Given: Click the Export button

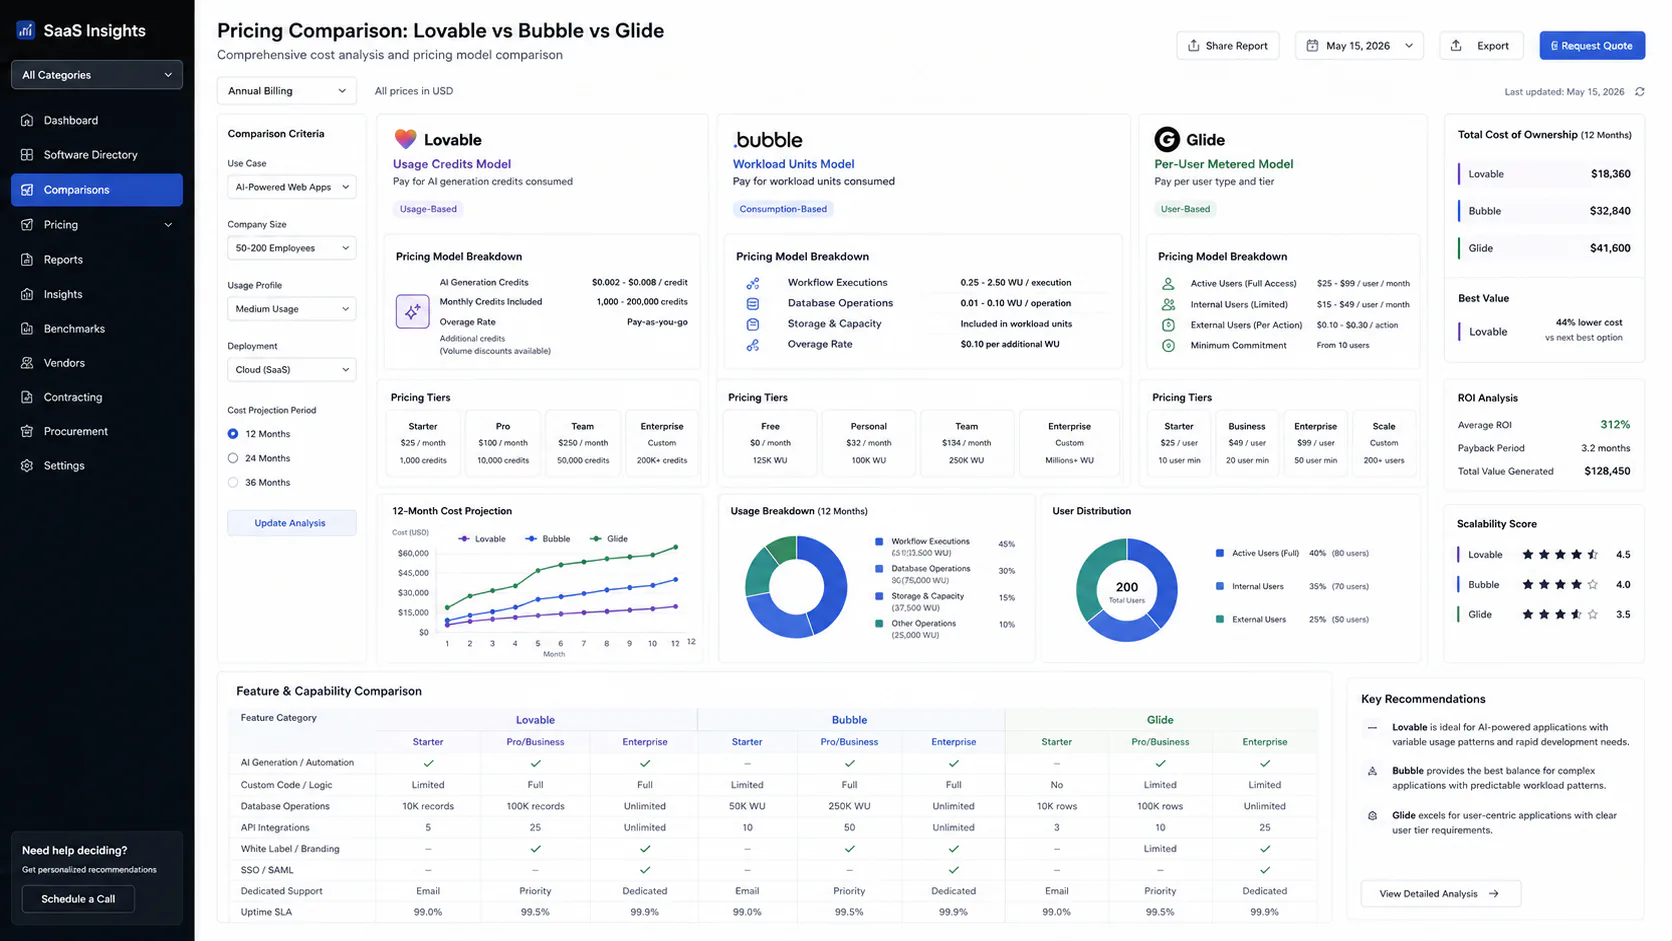Looking at the screenshot, I should tap(1481, 45).
